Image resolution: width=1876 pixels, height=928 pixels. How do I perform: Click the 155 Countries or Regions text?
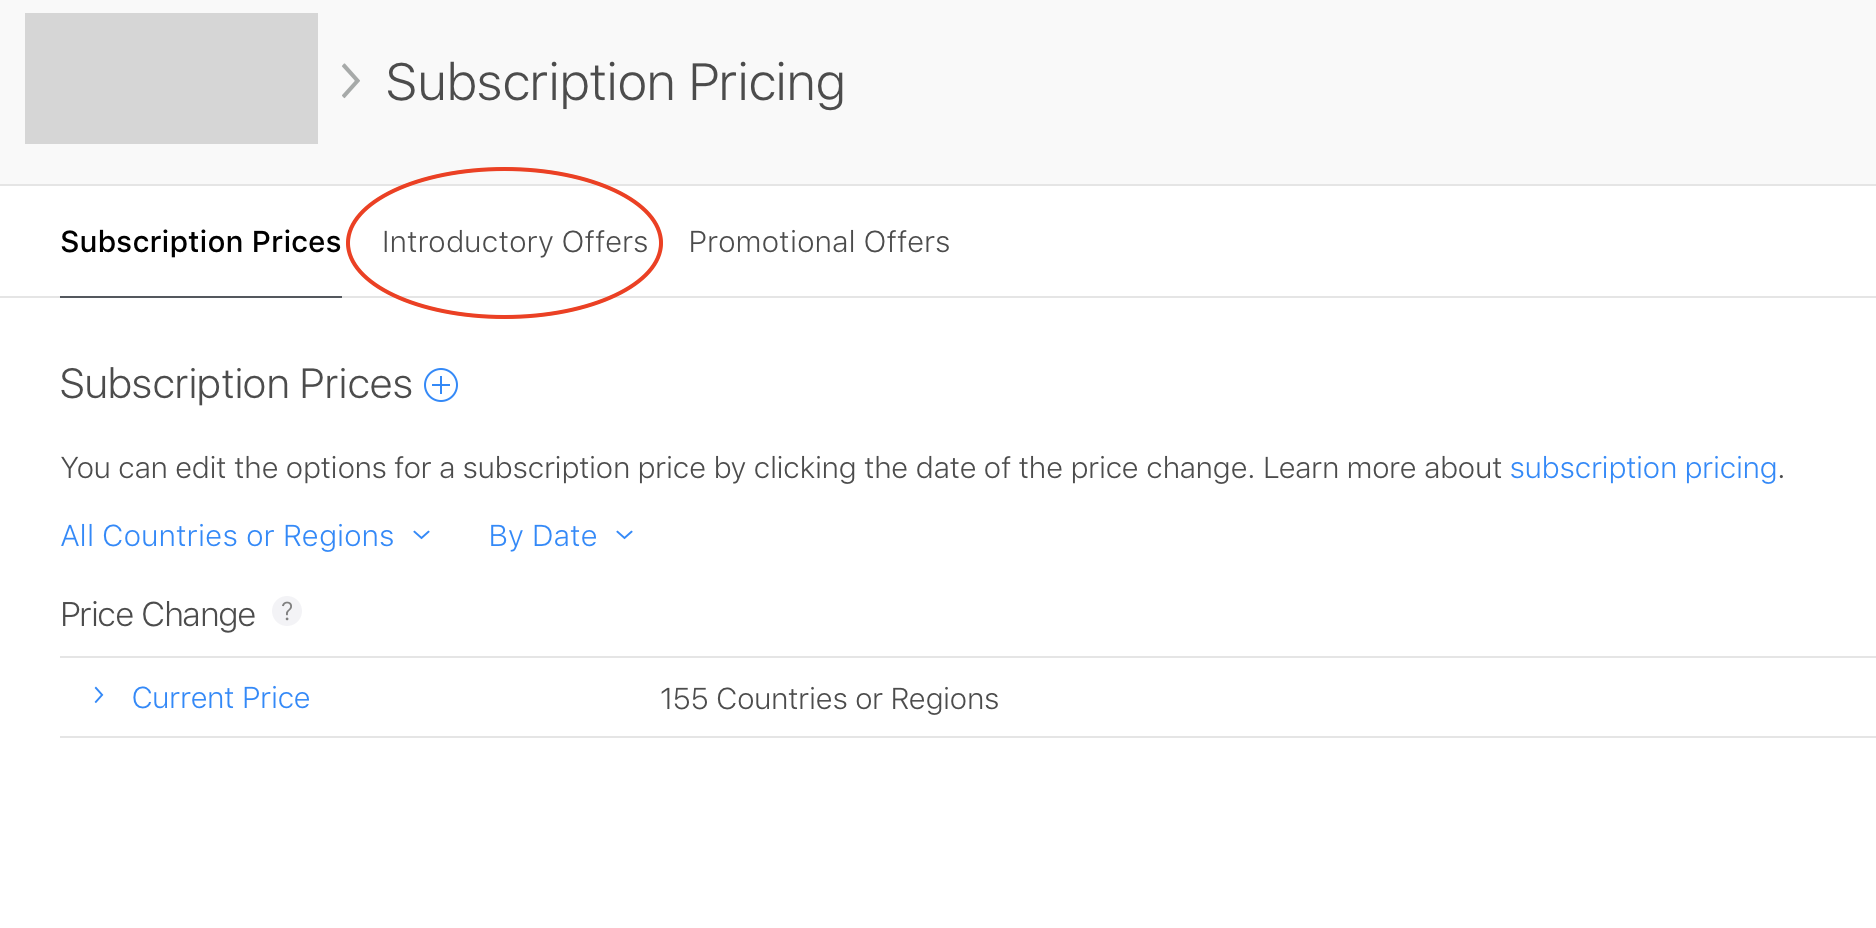829,699
